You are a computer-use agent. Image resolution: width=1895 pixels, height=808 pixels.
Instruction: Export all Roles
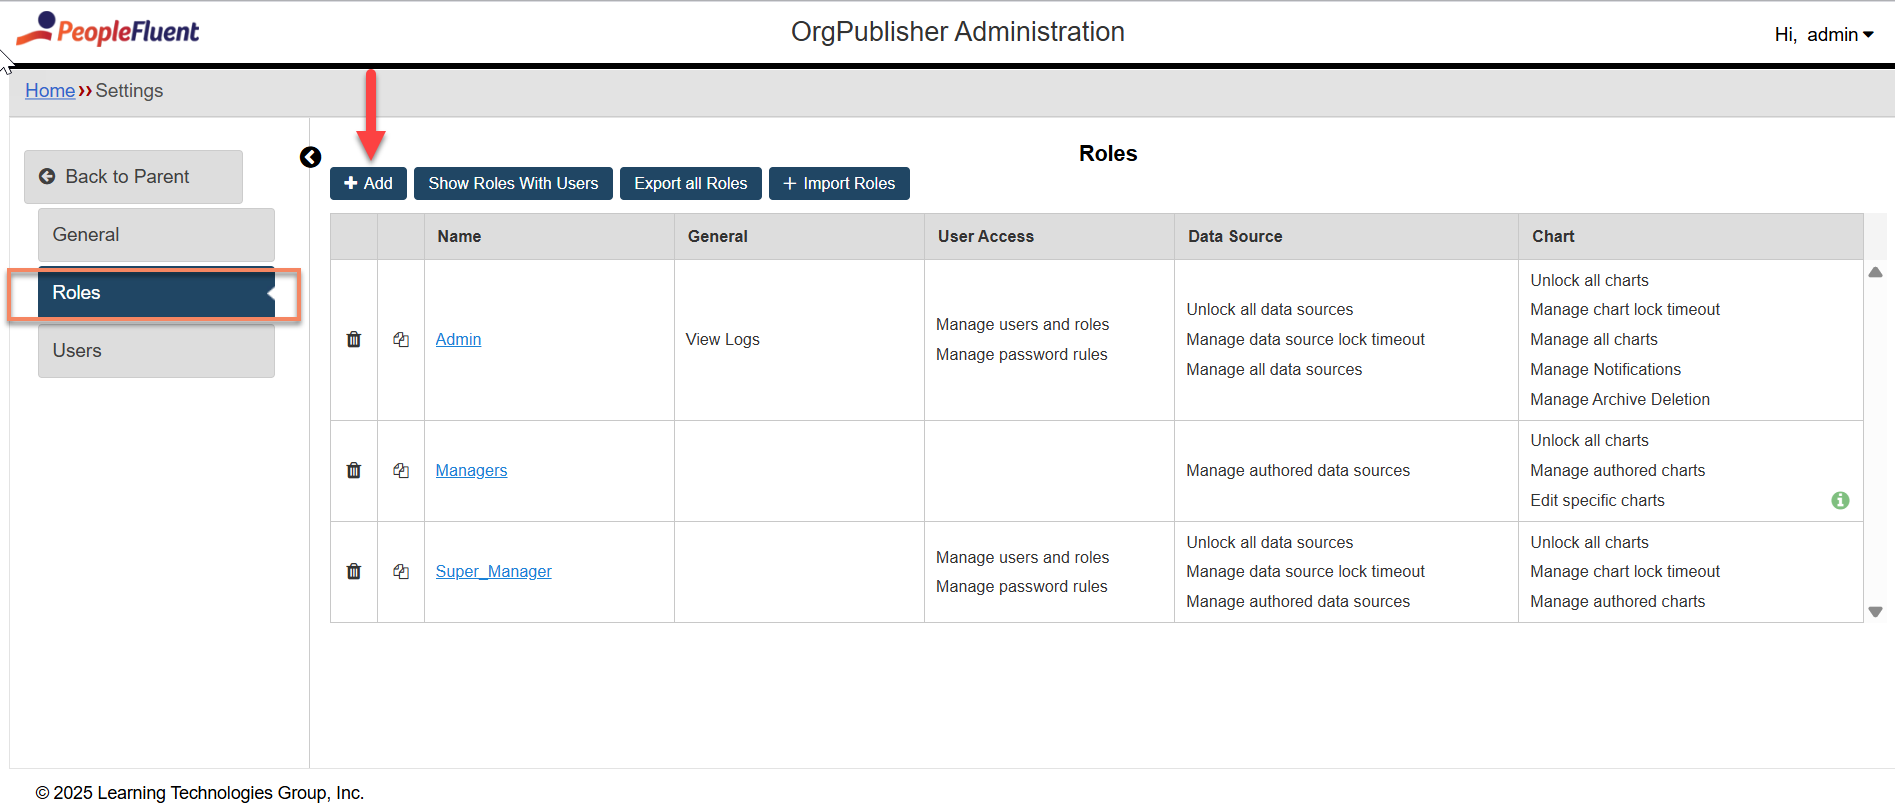pyautogui.click(x=691, y=183)
